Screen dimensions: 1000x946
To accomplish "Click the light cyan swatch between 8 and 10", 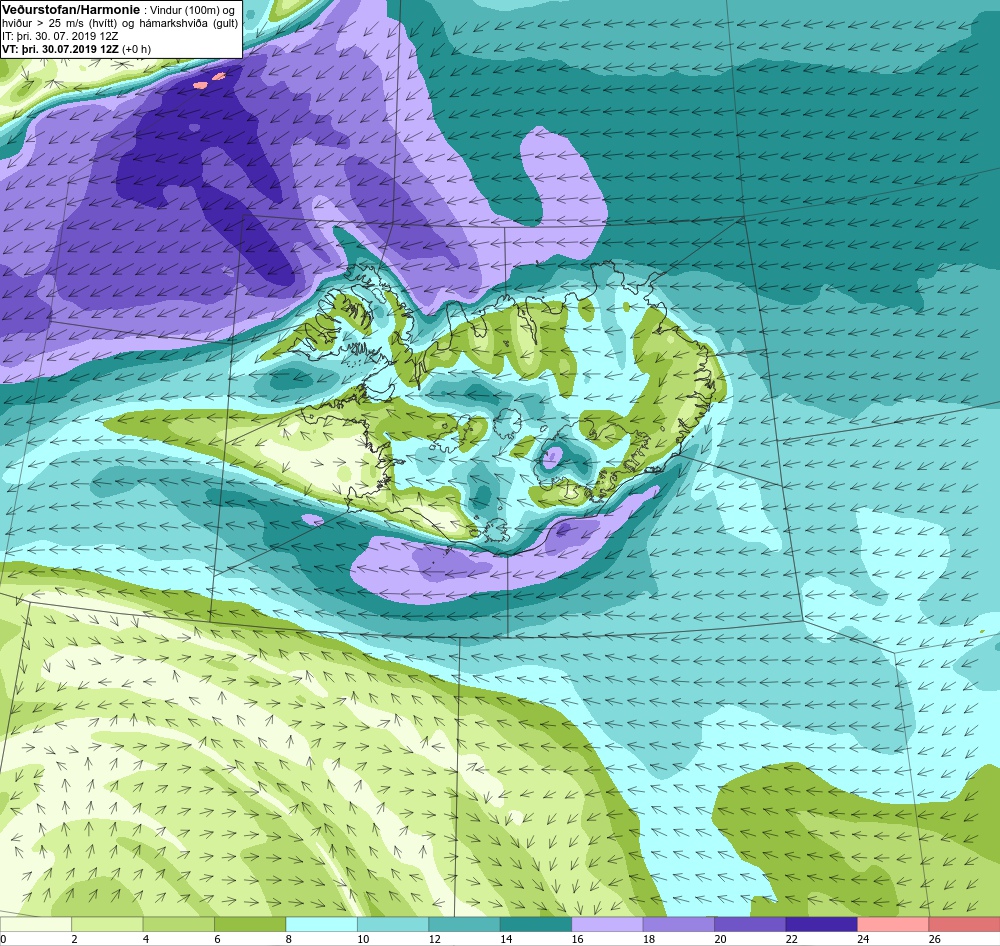I will coord(321,924).
